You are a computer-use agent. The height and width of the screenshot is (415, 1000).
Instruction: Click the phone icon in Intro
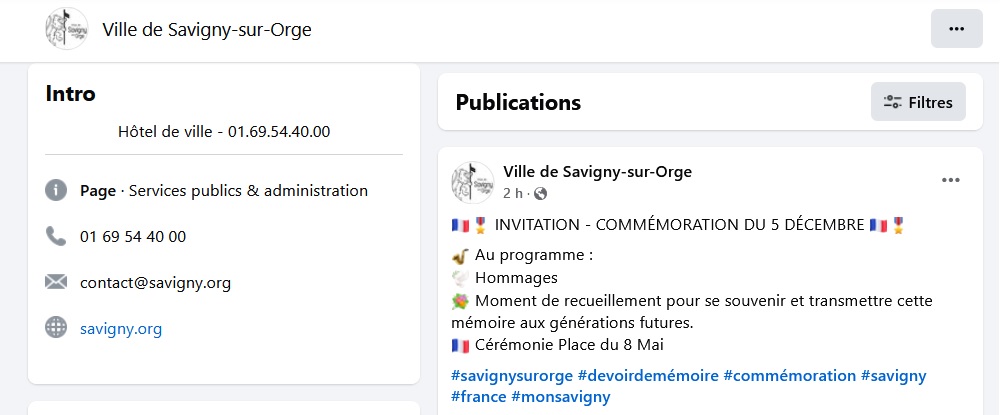click(56, 236)
